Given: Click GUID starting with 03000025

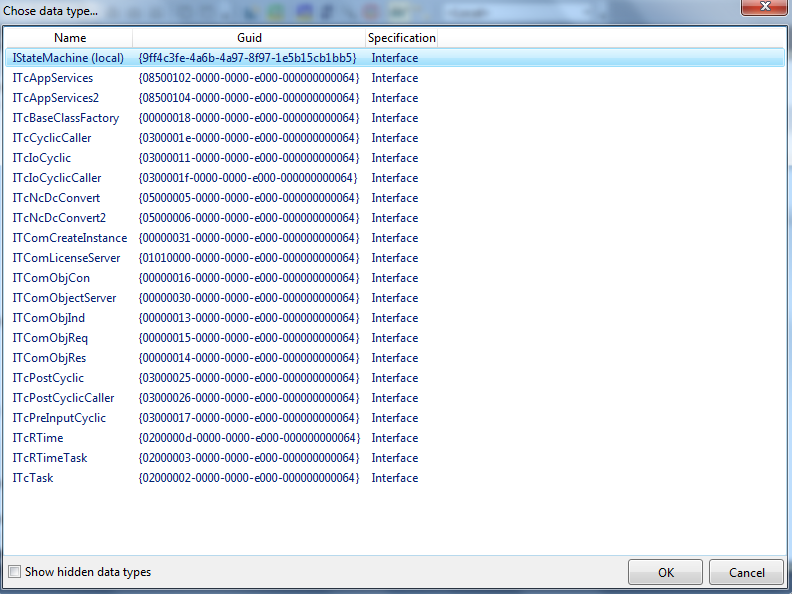Looking at the screenshot, I should (x=249, y=378).
